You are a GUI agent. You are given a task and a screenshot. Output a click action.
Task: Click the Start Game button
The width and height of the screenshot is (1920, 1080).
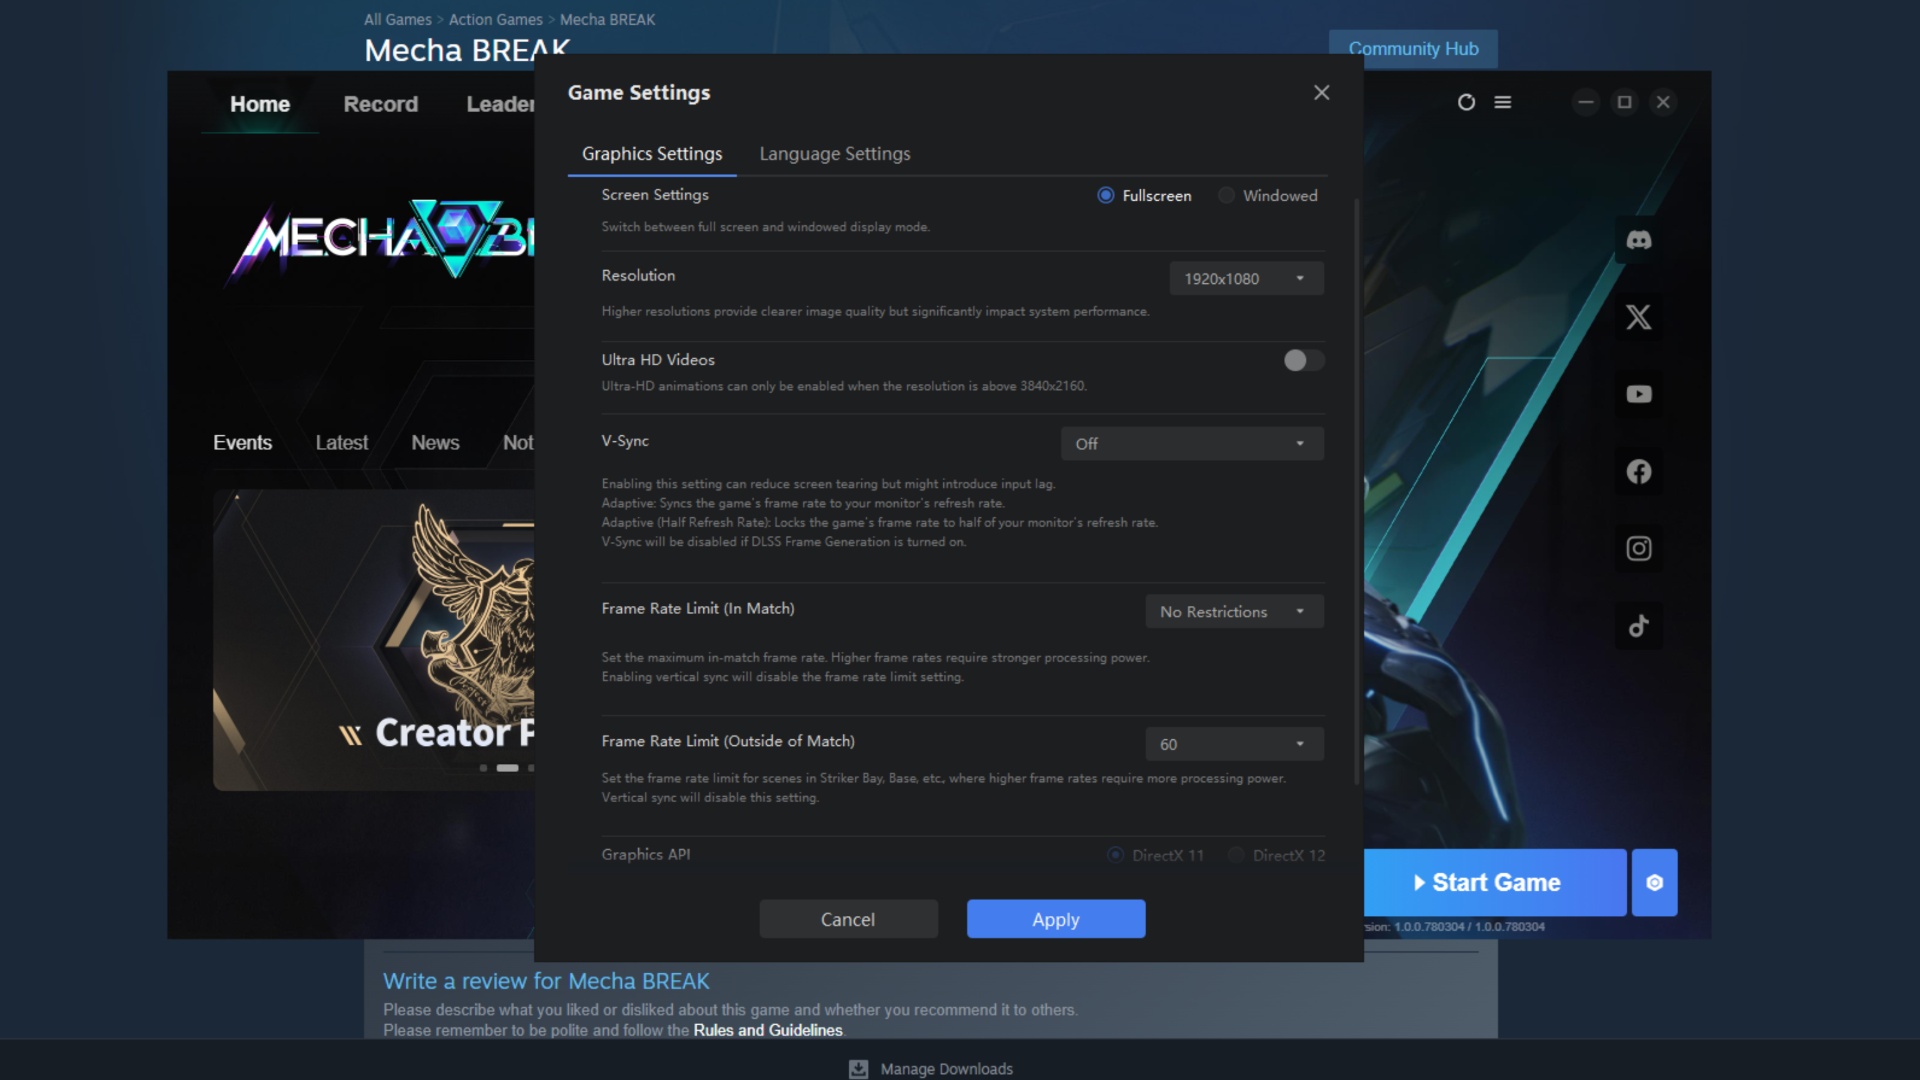point(1495,882)
